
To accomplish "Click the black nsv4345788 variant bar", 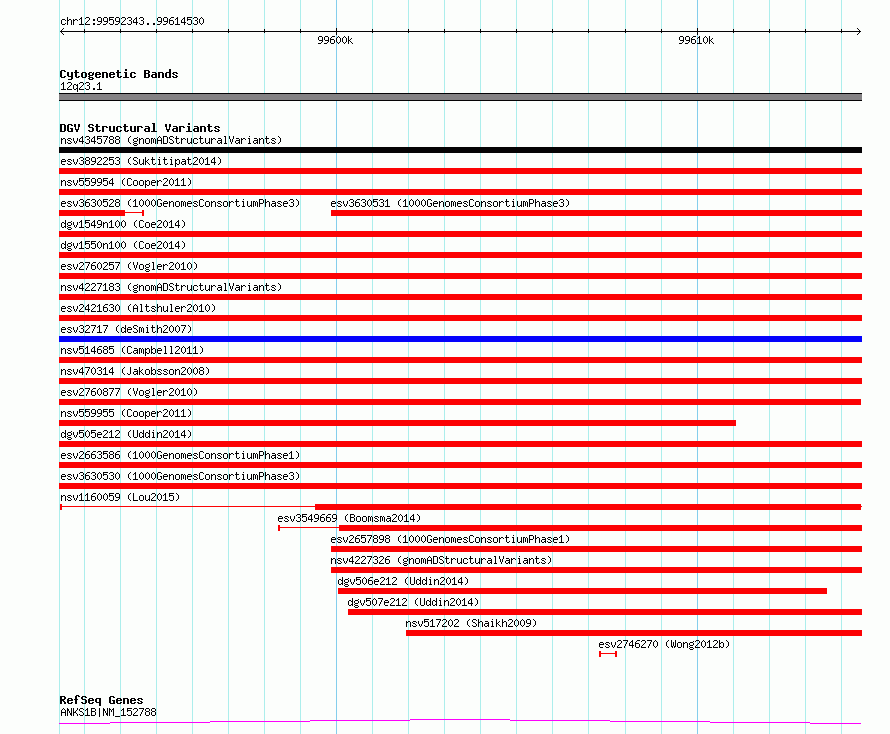I will (460, 150).
